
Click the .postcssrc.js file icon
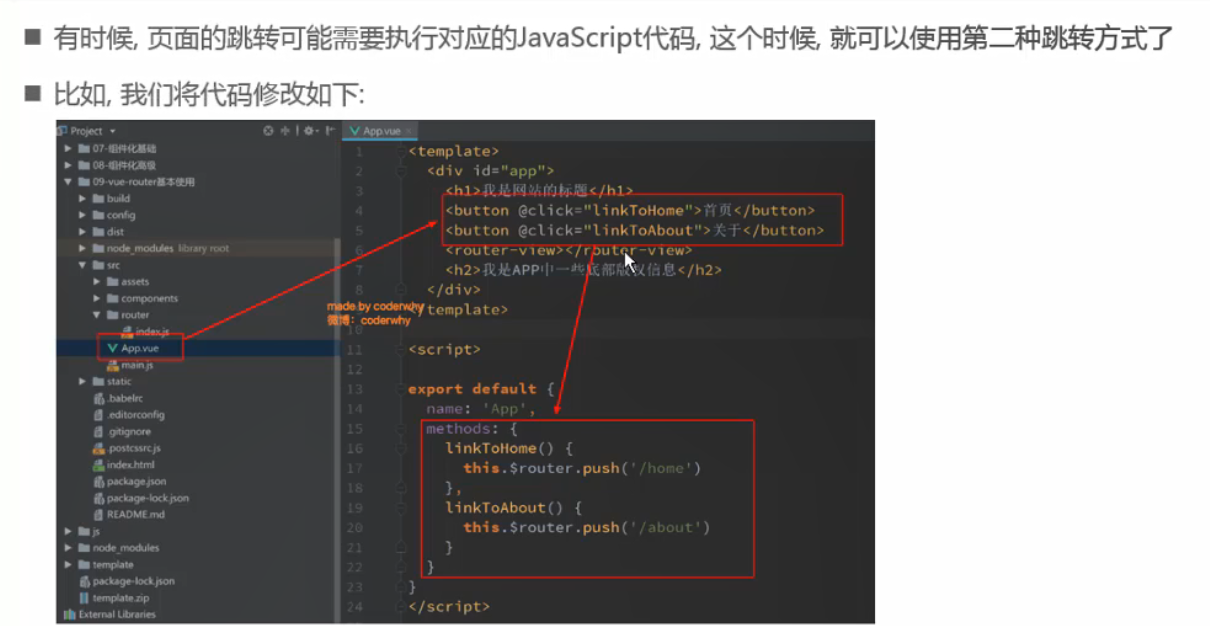click(x=98, y=448)
